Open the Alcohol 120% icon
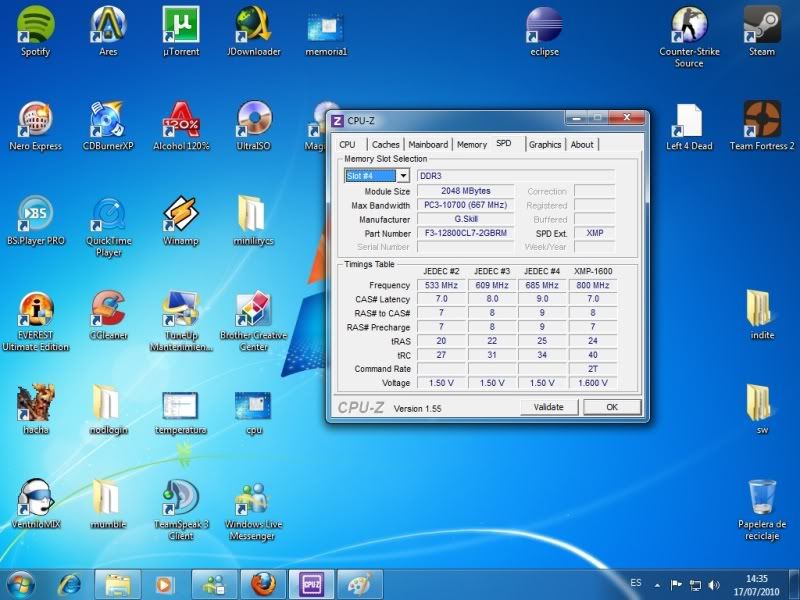 [181, 126]
